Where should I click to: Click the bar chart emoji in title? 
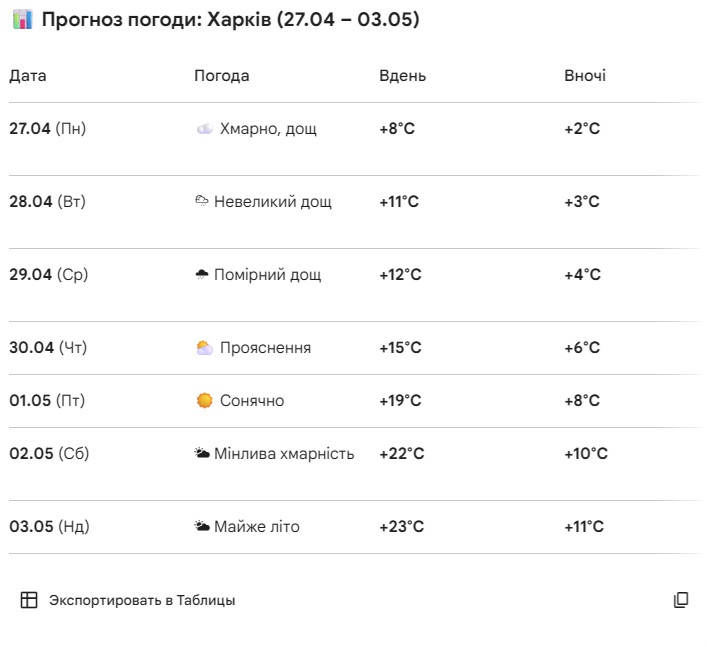point(22,20)
